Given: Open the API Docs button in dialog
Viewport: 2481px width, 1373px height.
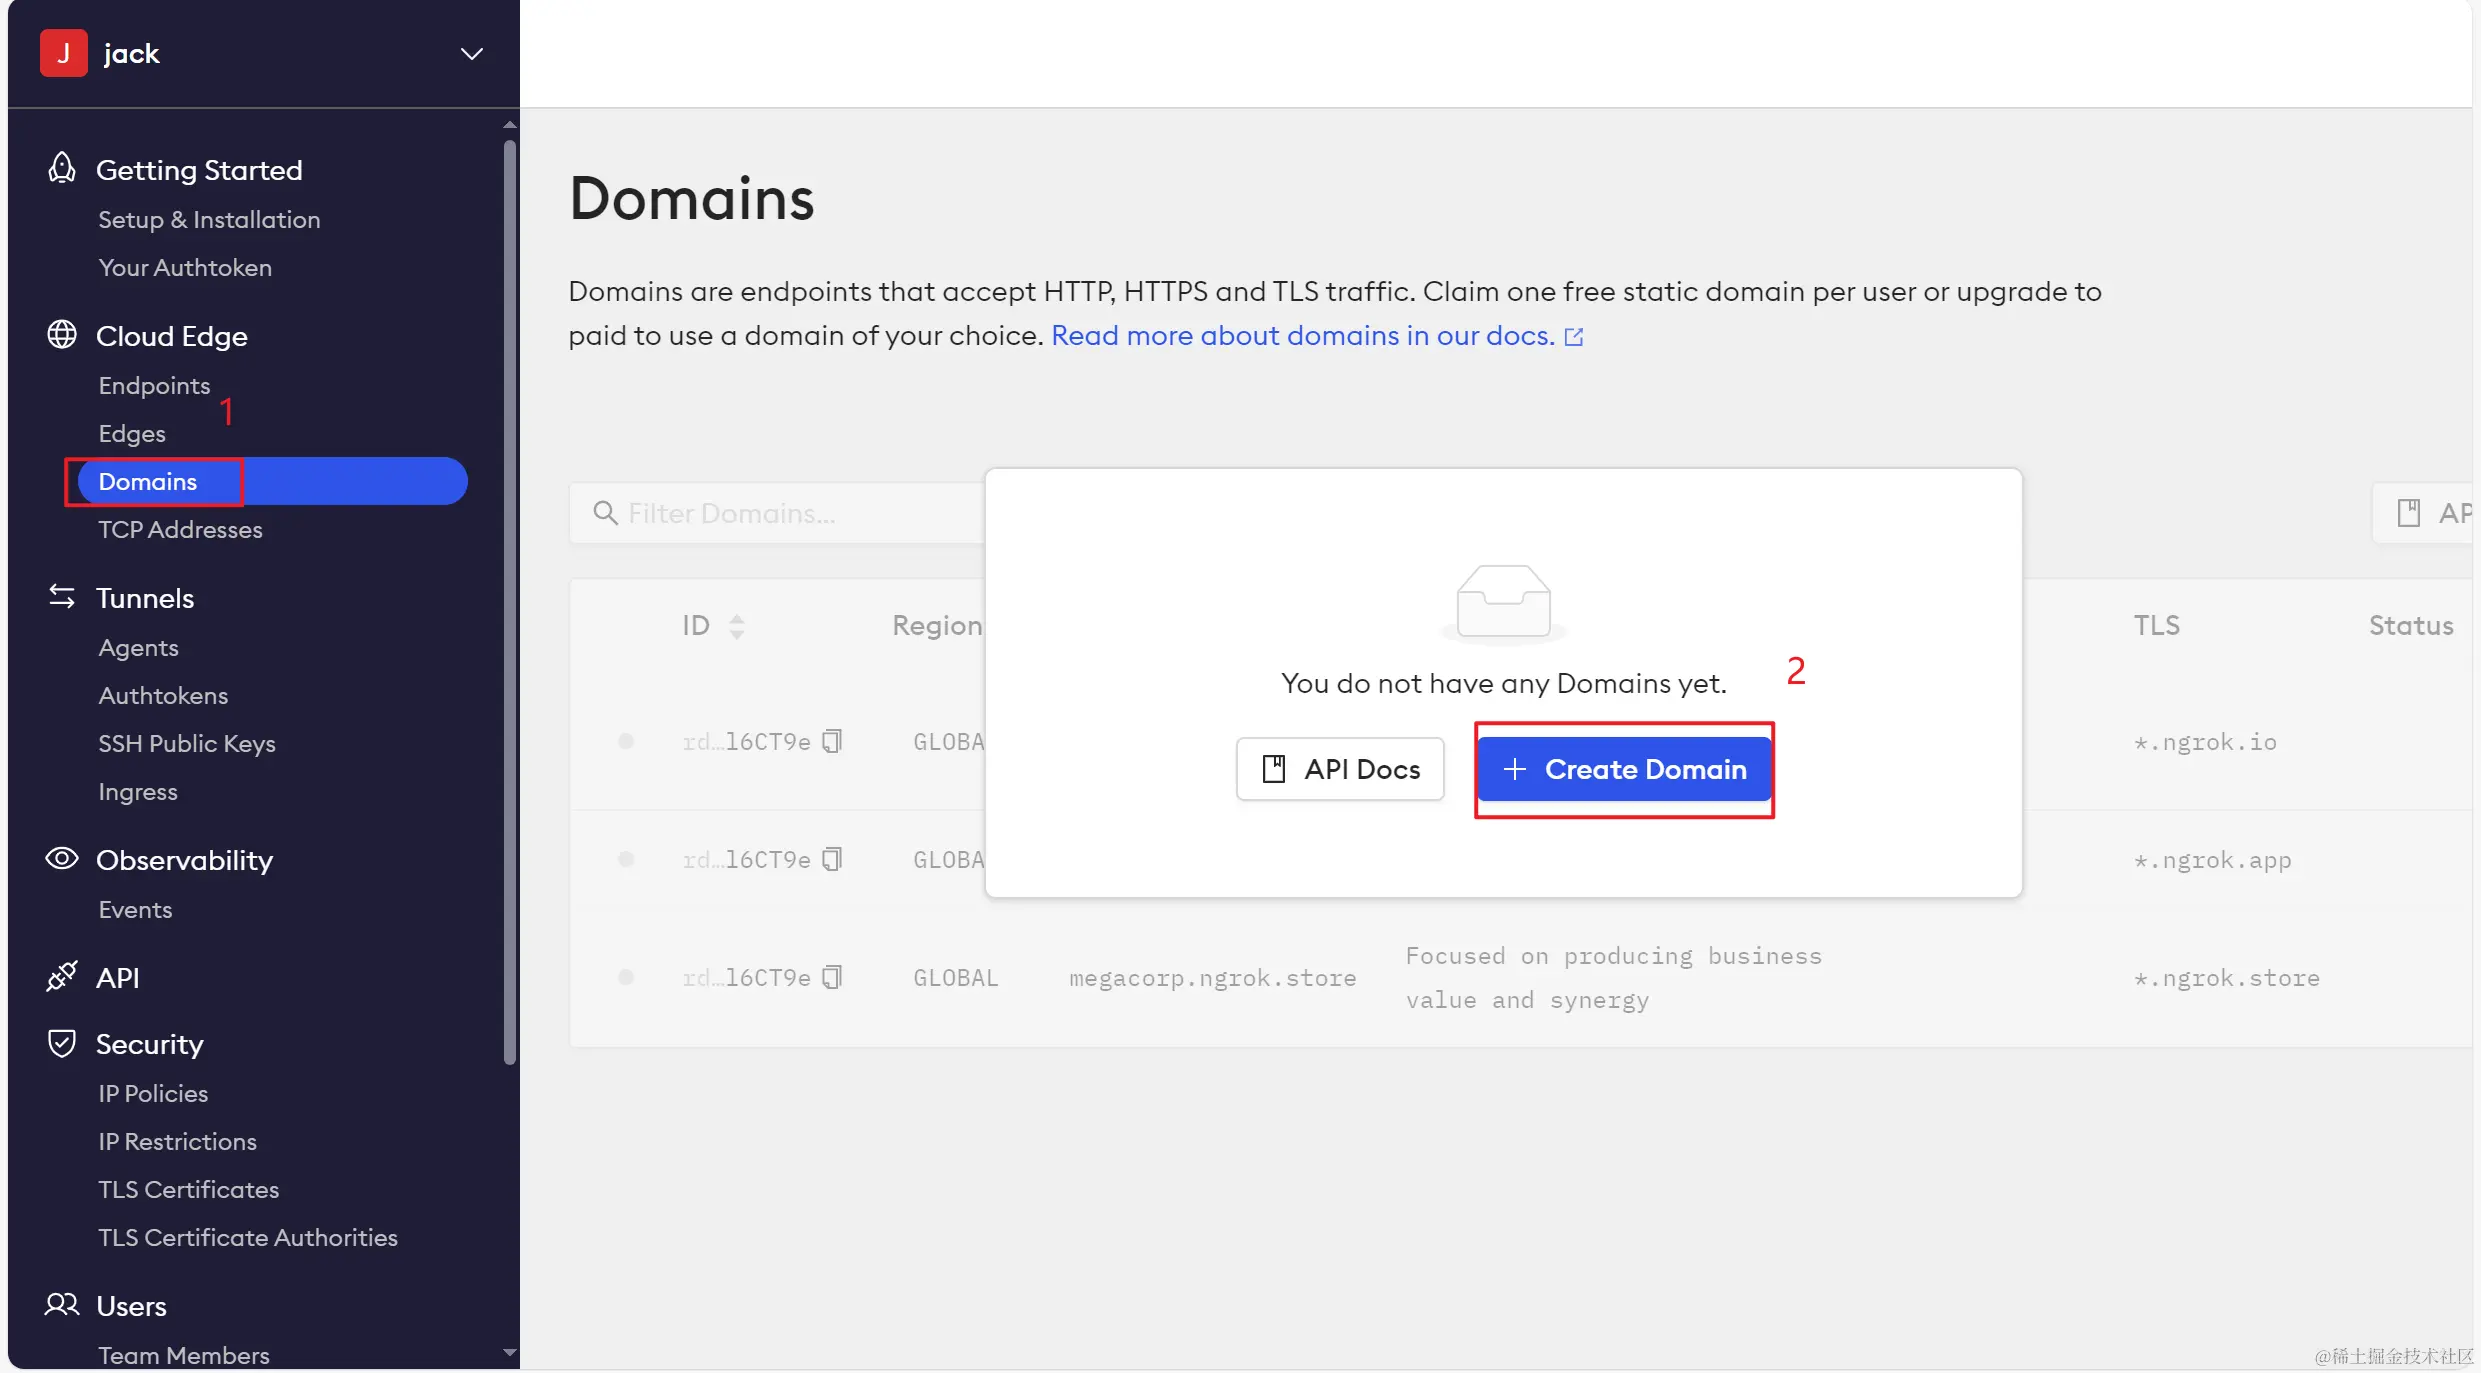Looking at the screenshot, I should tap(1340, 769).
